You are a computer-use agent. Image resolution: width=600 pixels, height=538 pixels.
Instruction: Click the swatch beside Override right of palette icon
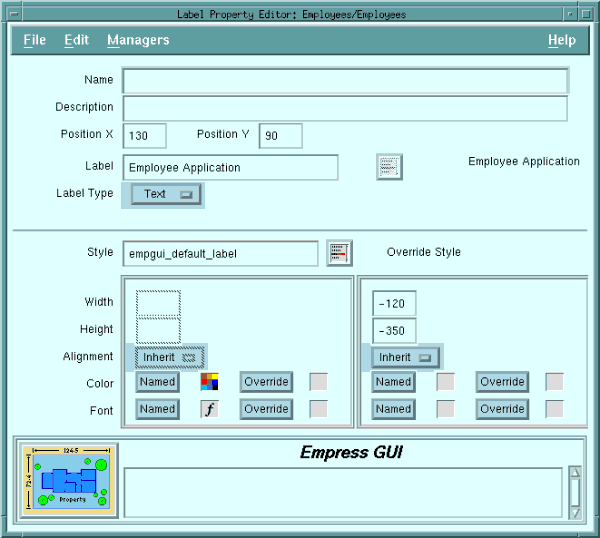[318, 381]
